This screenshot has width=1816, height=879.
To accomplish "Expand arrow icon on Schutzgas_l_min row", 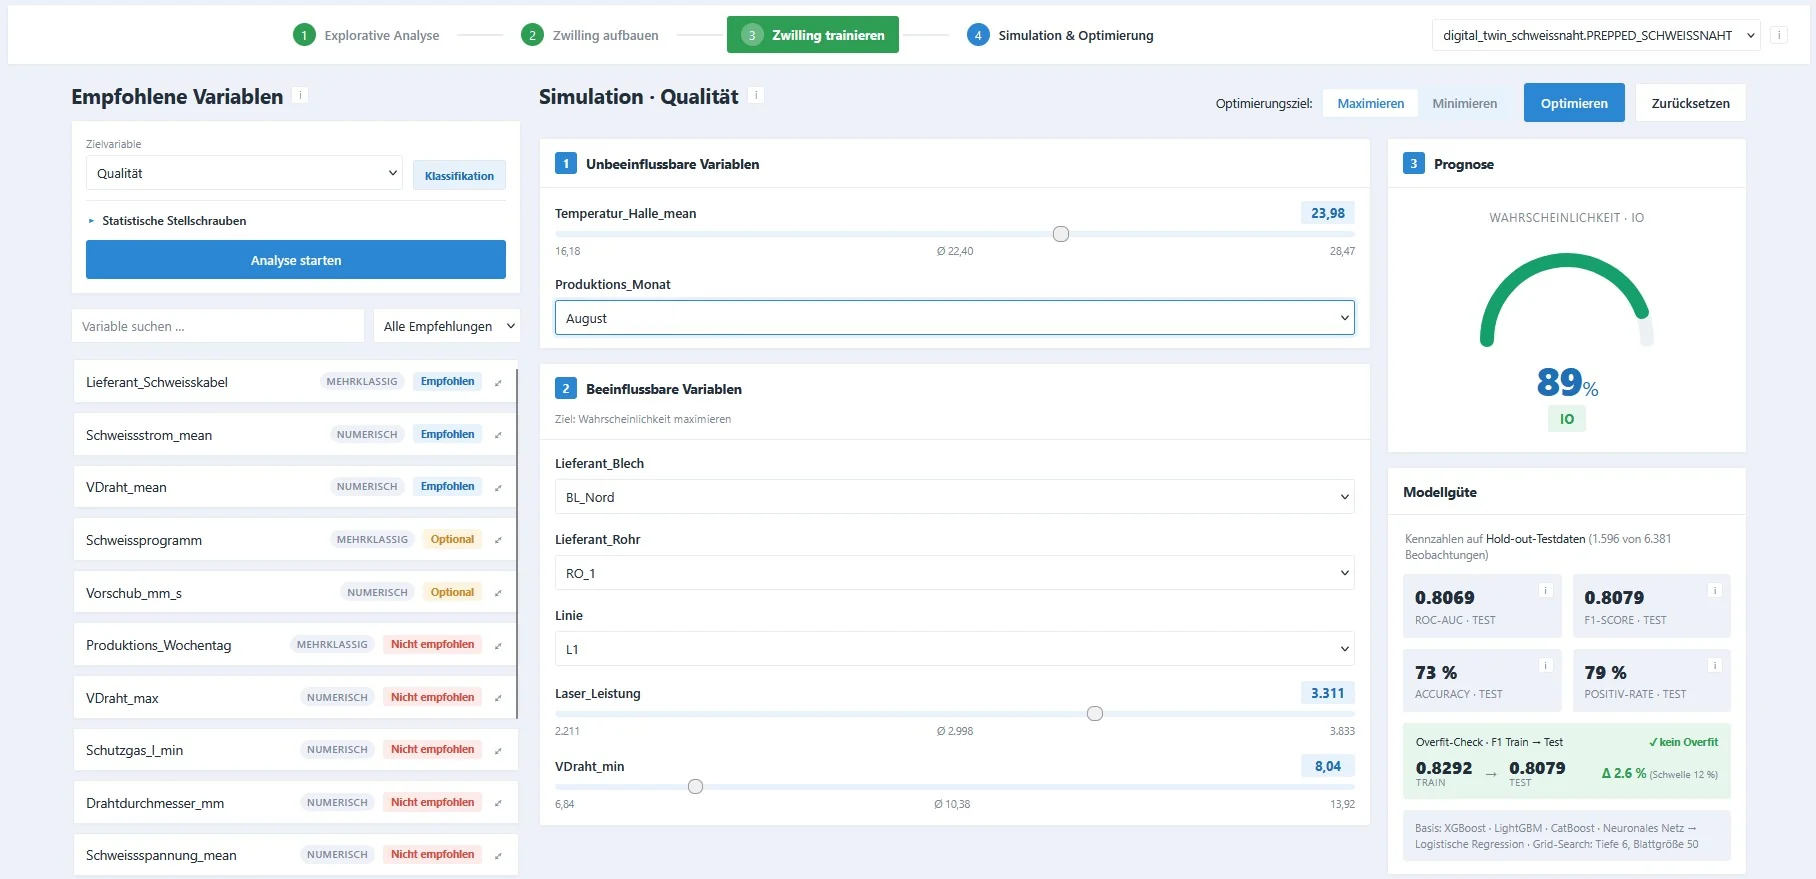I will [x=498, y=750].
